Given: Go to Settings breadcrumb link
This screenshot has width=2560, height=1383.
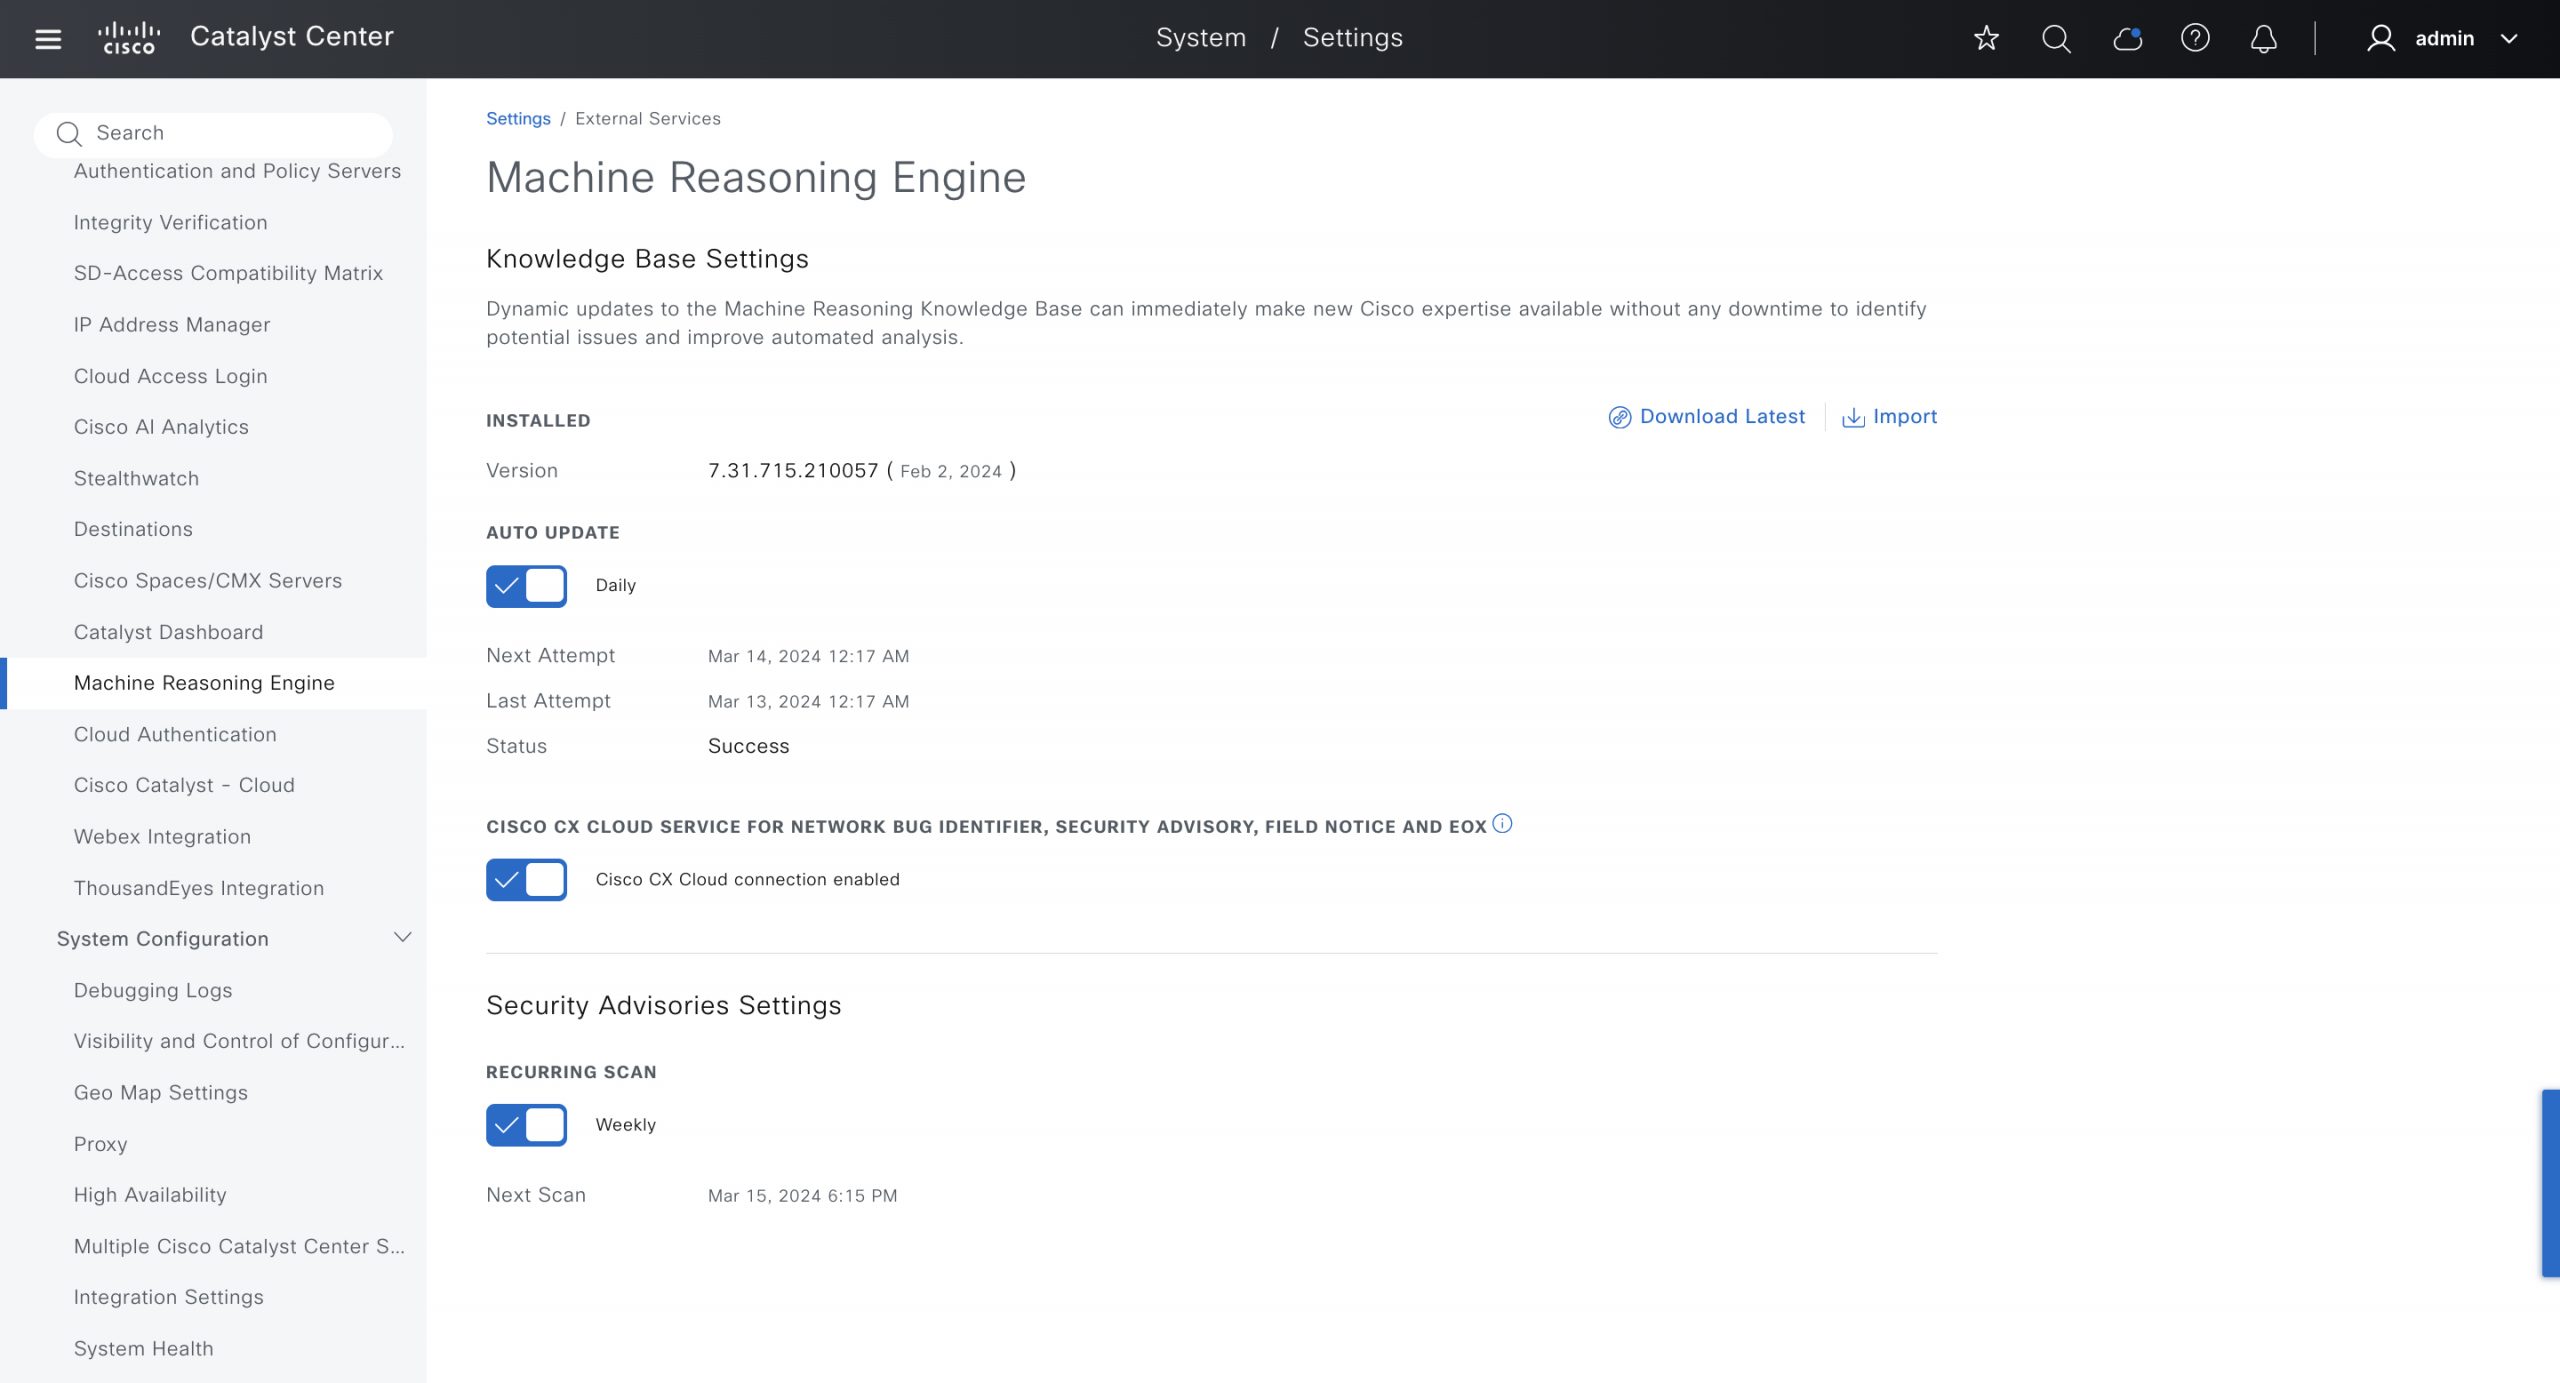Looking at the screenshot, I should coord(518,118).
